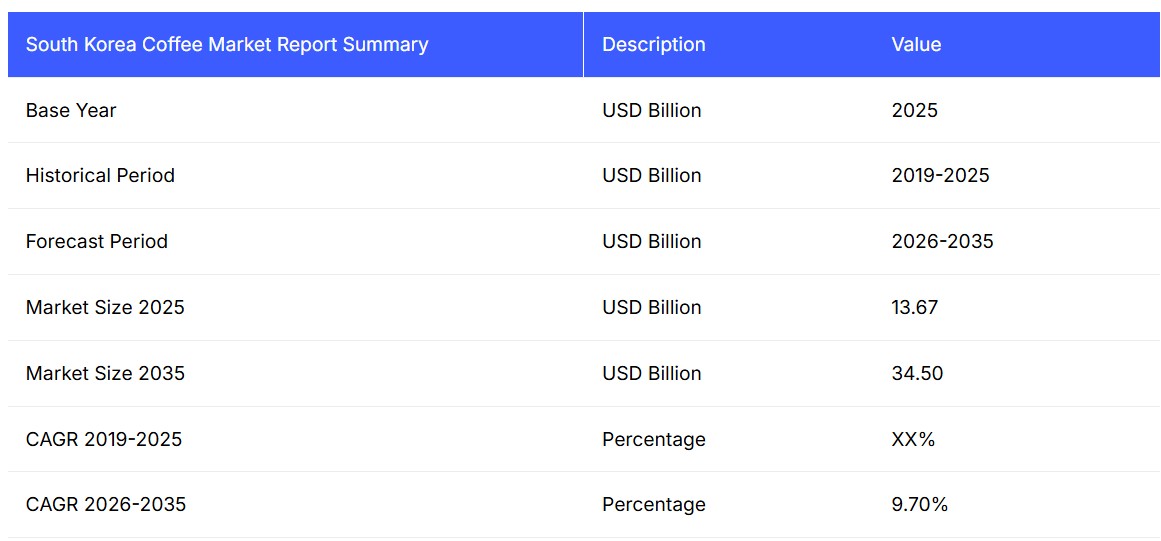
Task: Select the Historical Period row label
Action: coord(100,176)
